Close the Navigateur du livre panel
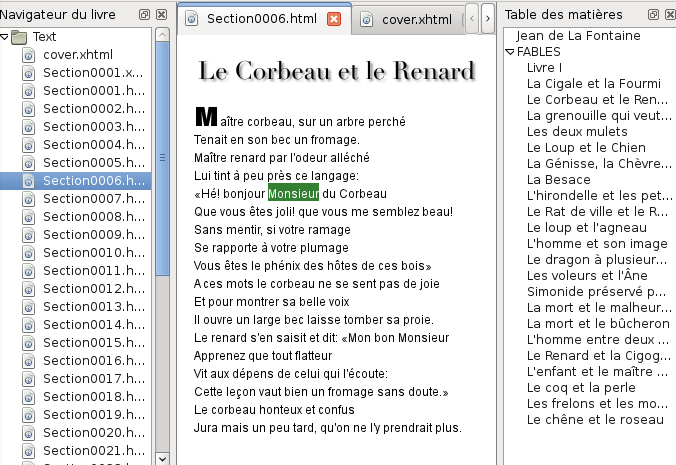Screen dimensions: 676x465 161,15
